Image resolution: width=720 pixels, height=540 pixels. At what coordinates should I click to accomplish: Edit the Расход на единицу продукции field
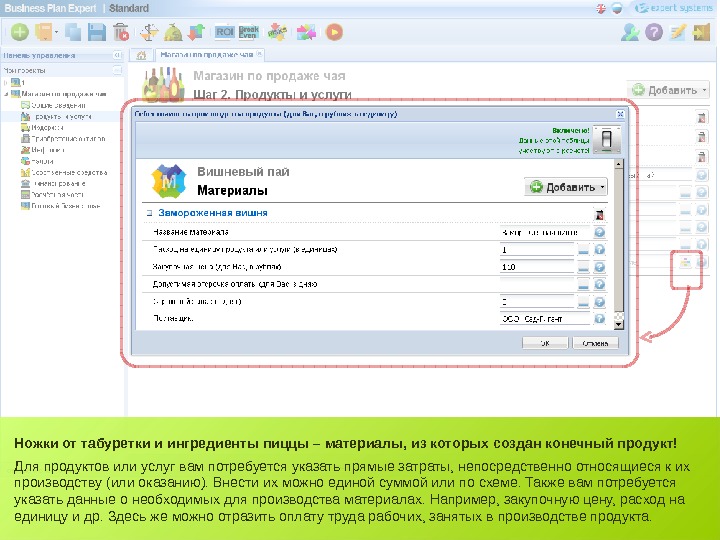[537, 250]
